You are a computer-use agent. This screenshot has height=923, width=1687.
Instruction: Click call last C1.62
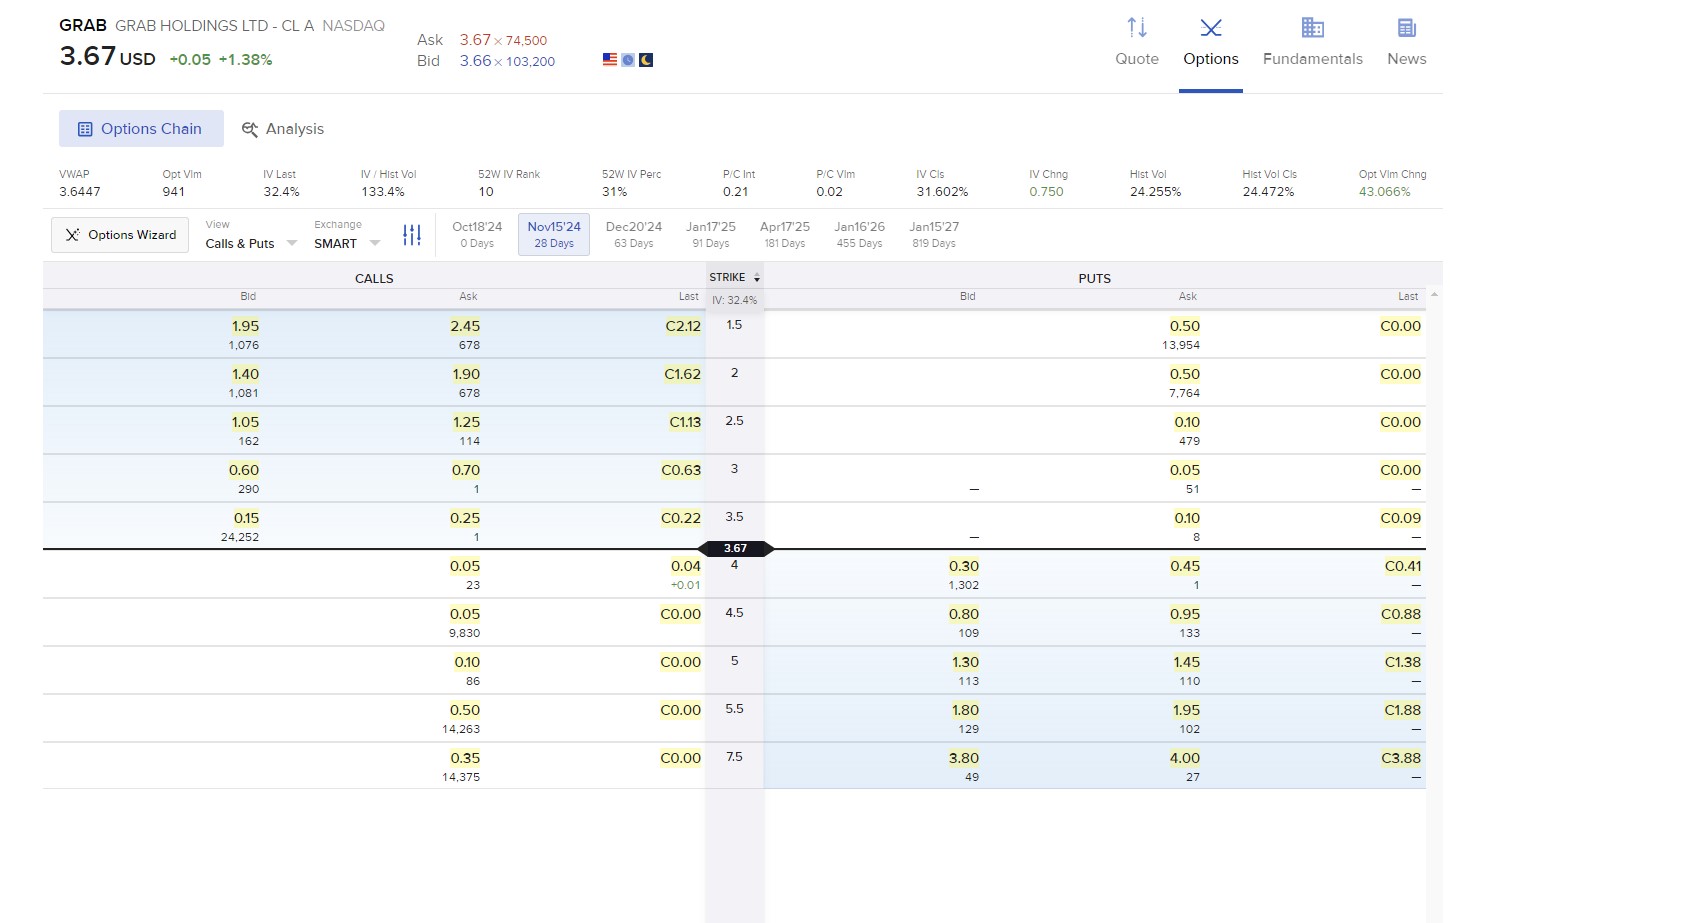[x=682, y=374]
